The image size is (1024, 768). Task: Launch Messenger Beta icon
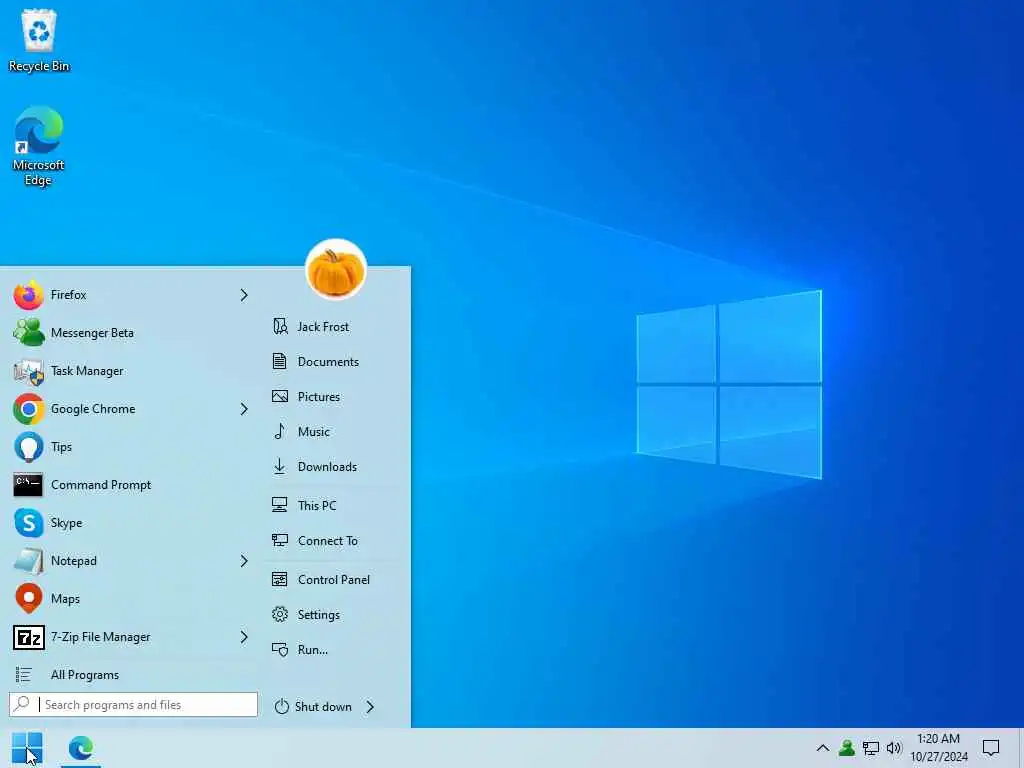click(x=29, y=332)
